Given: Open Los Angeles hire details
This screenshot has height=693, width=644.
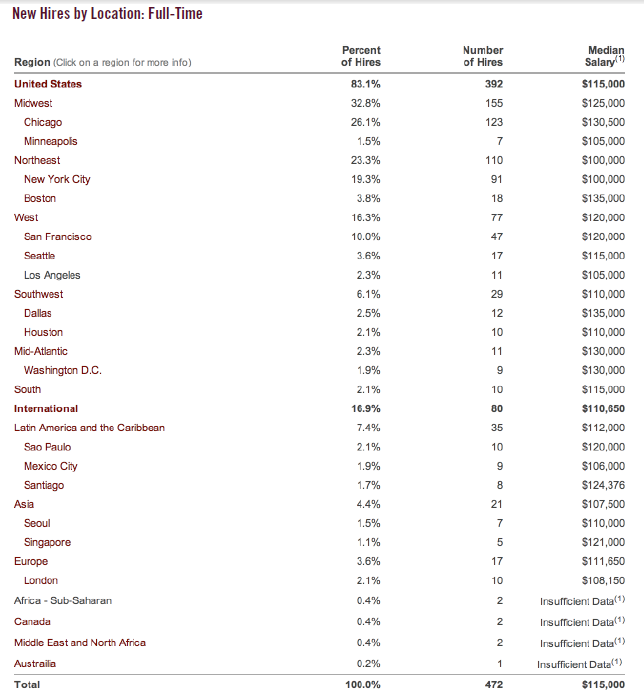Looking at the screenshot, I should click(52, 275).
